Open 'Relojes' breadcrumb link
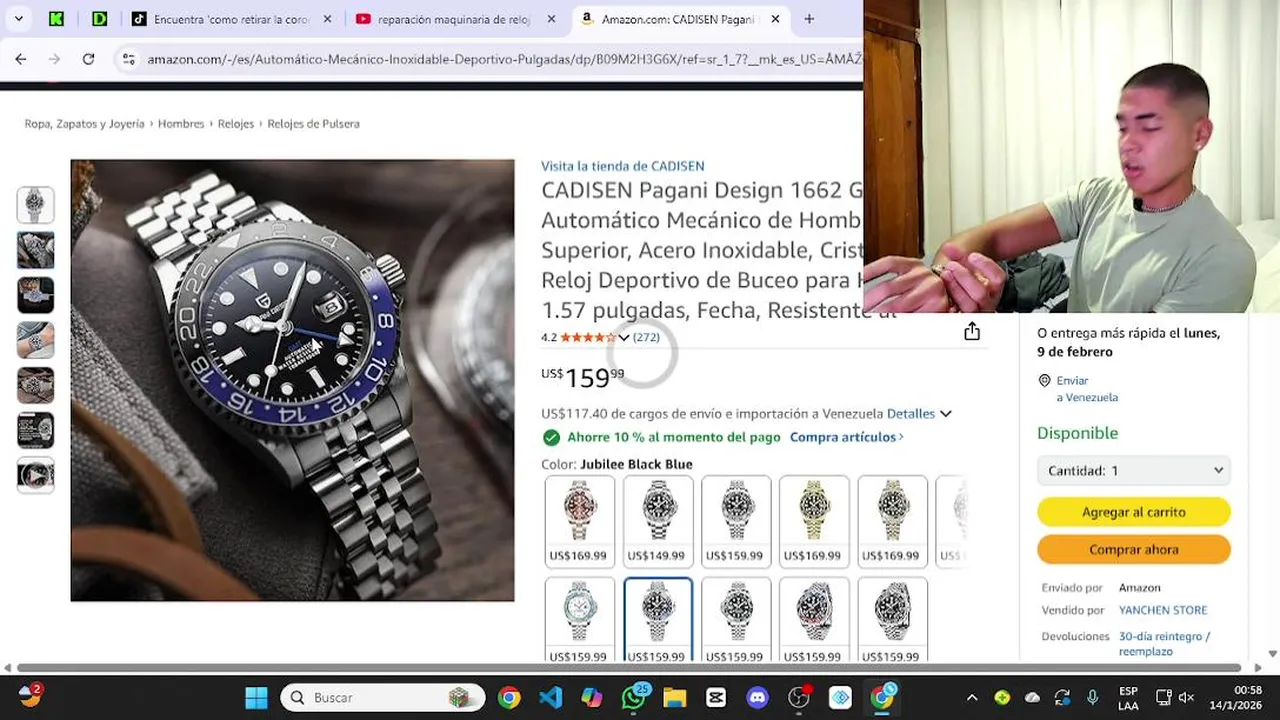This screenshot has width=1280, height=720. [236, 124]
